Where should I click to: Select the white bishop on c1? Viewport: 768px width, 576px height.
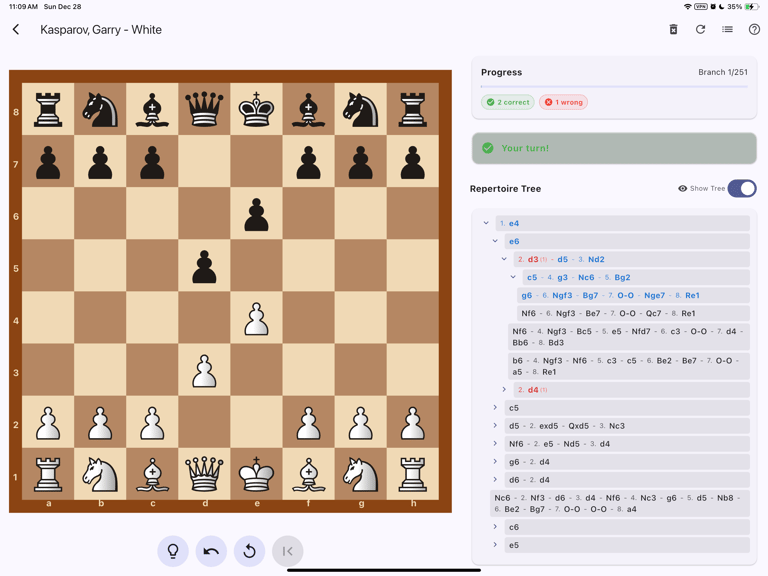pyautogui.click(x=152, y=474)
